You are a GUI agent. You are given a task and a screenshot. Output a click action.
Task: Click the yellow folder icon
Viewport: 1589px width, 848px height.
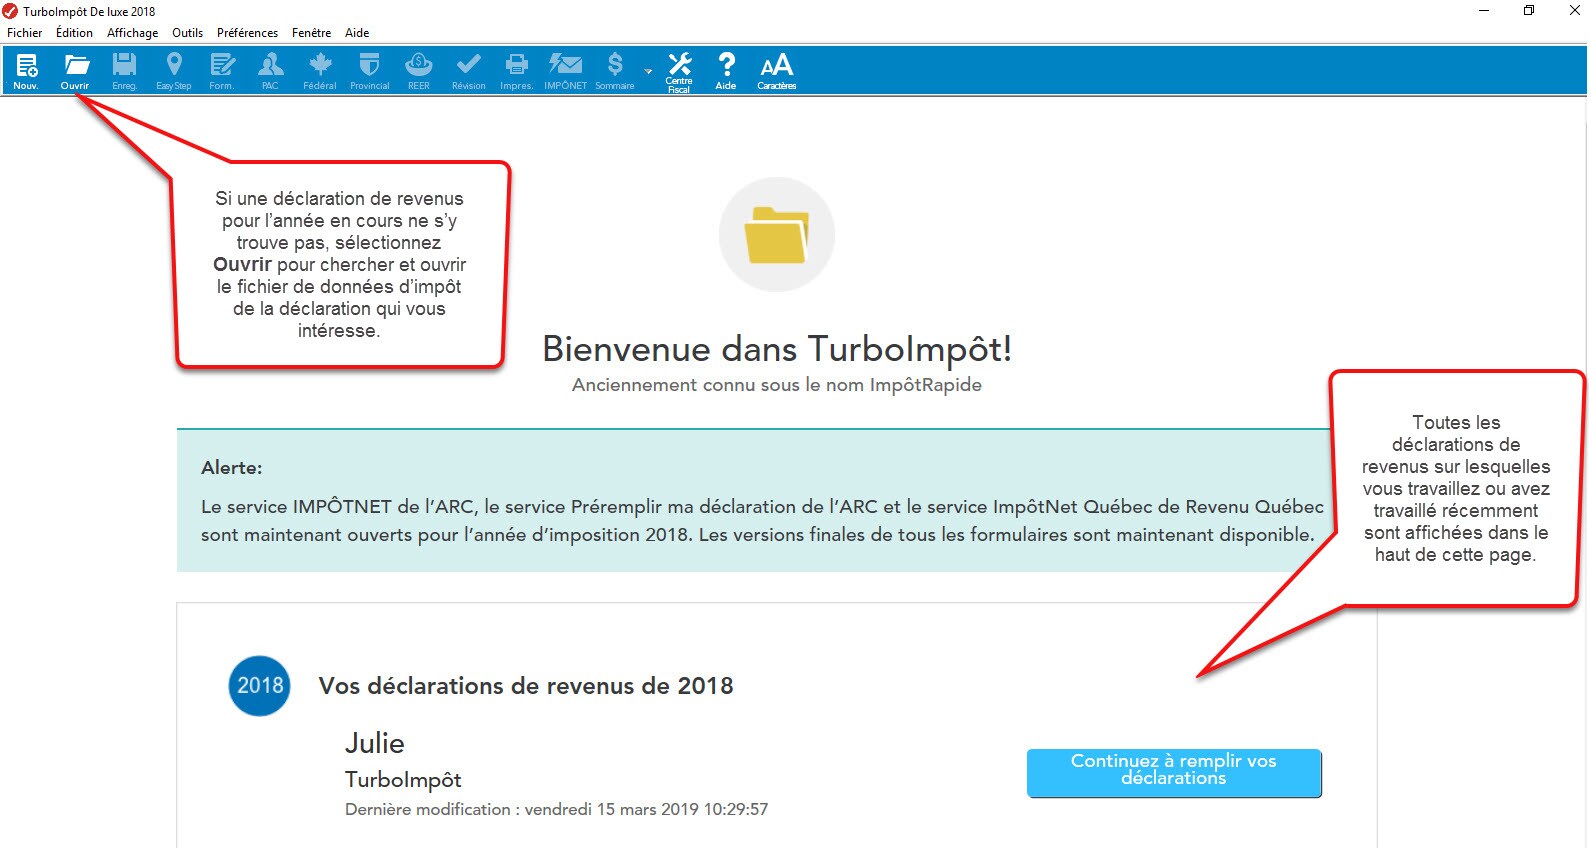tap(777, 235)
